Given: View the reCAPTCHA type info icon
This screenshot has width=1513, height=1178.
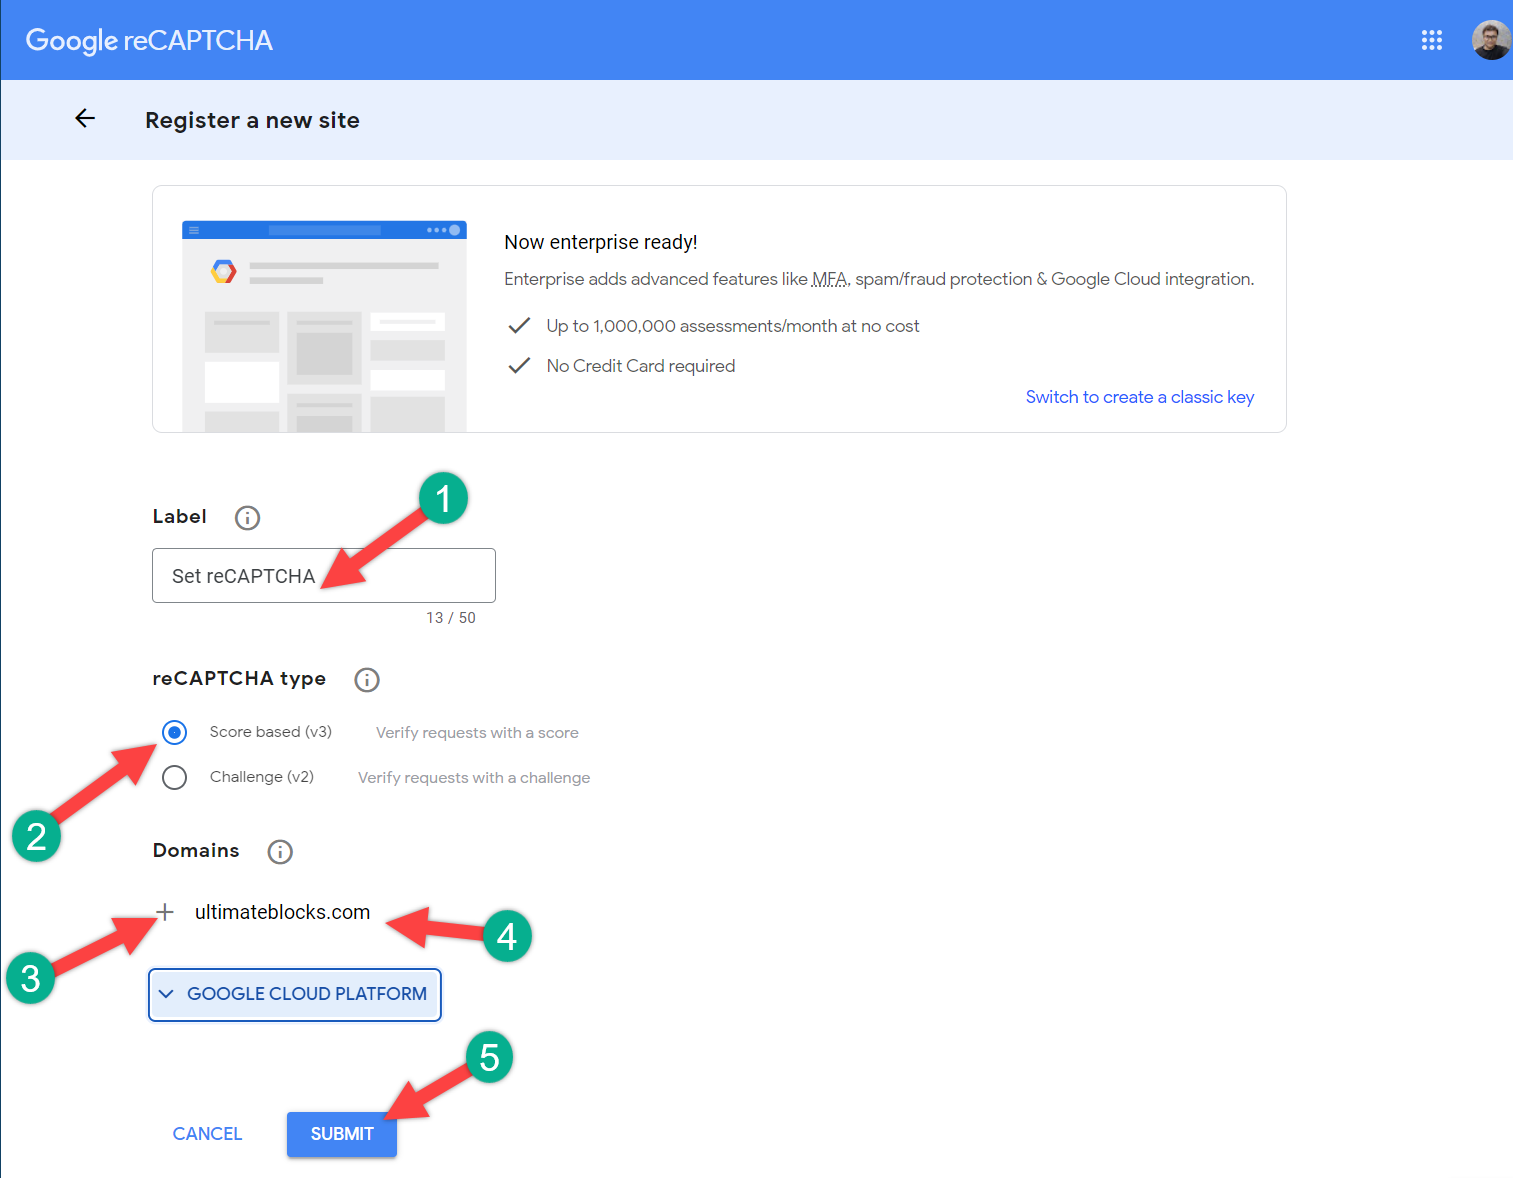Looking at the screenshot, I should point(366,679).
